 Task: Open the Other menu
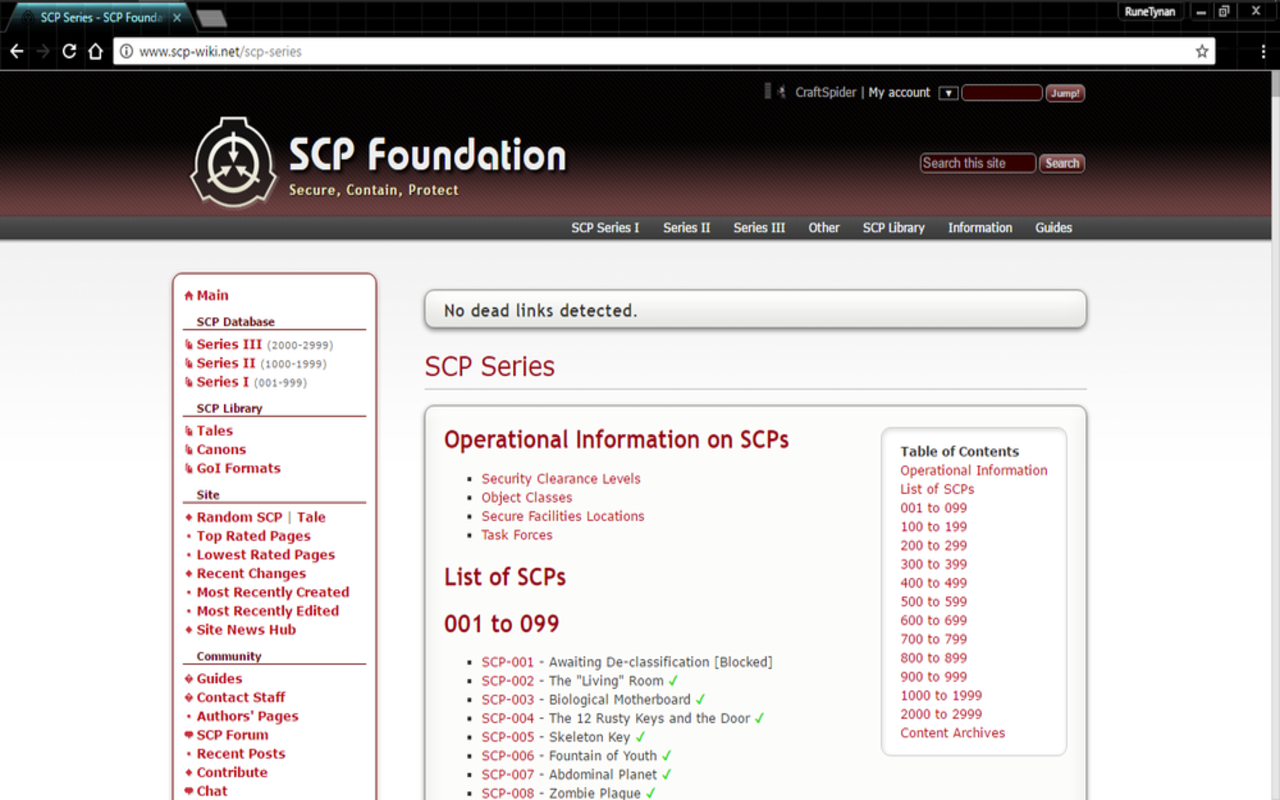[x=824, y=228]
